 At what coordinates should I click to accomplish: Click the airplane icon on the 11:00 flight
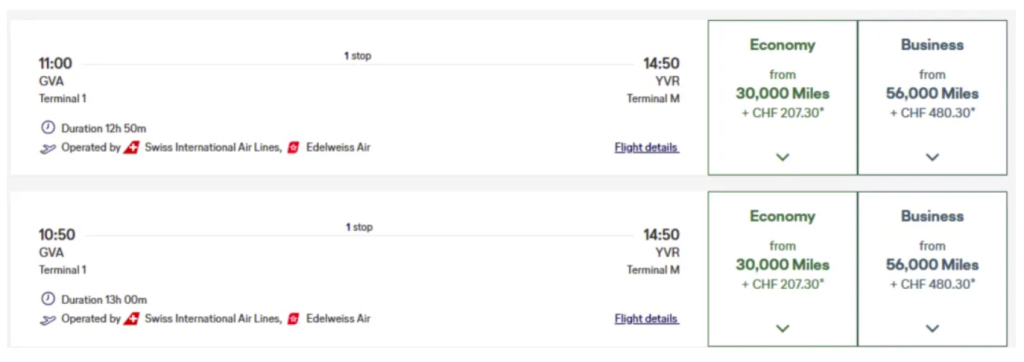coord(48,148)
